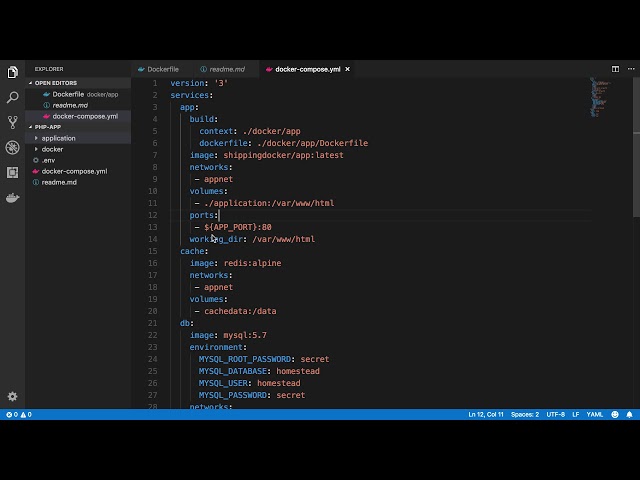Click 'MYSQL_ROOT_PASSWORD' key
The width and height of the screenshot is (640, 480).
(245, 359)
